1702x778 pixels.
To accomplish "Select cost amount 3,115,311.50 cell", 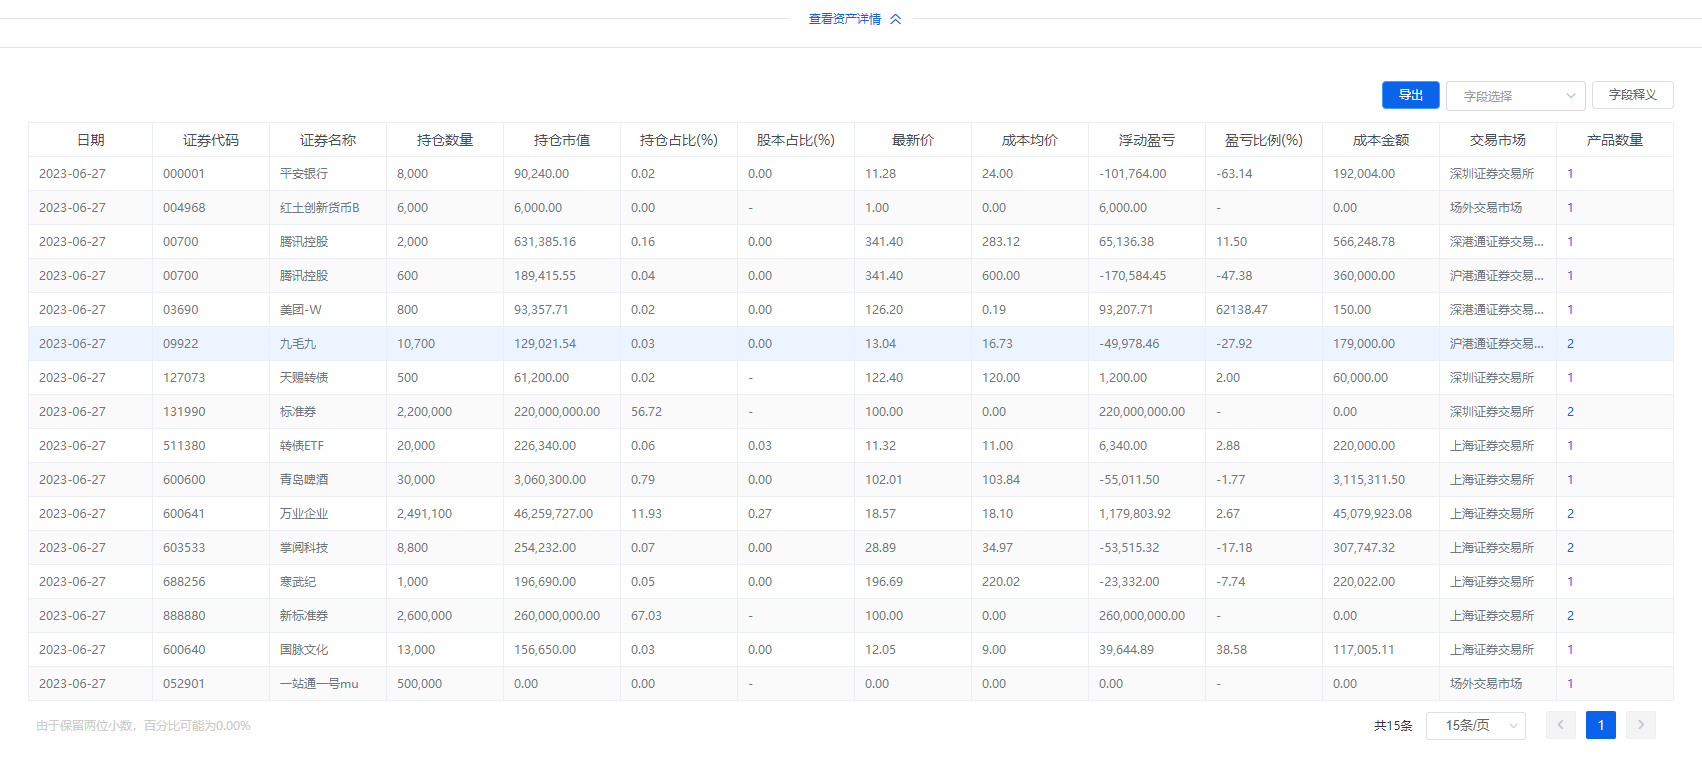I will (x=1381, y=480).
